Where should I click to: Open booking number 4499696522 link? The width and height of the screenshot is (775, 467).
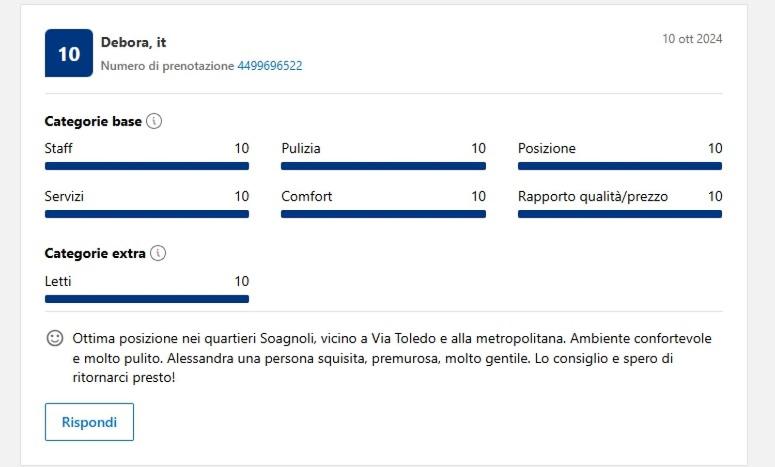pos(269,66)
